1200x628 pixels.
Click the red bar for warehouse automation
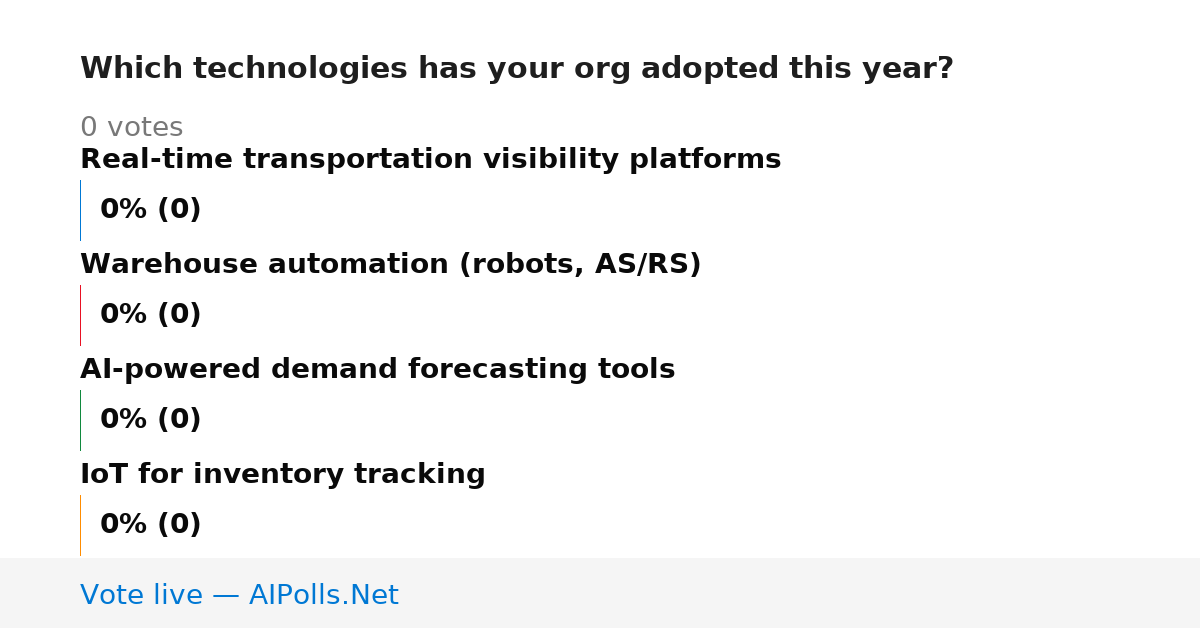pos(80,315)
